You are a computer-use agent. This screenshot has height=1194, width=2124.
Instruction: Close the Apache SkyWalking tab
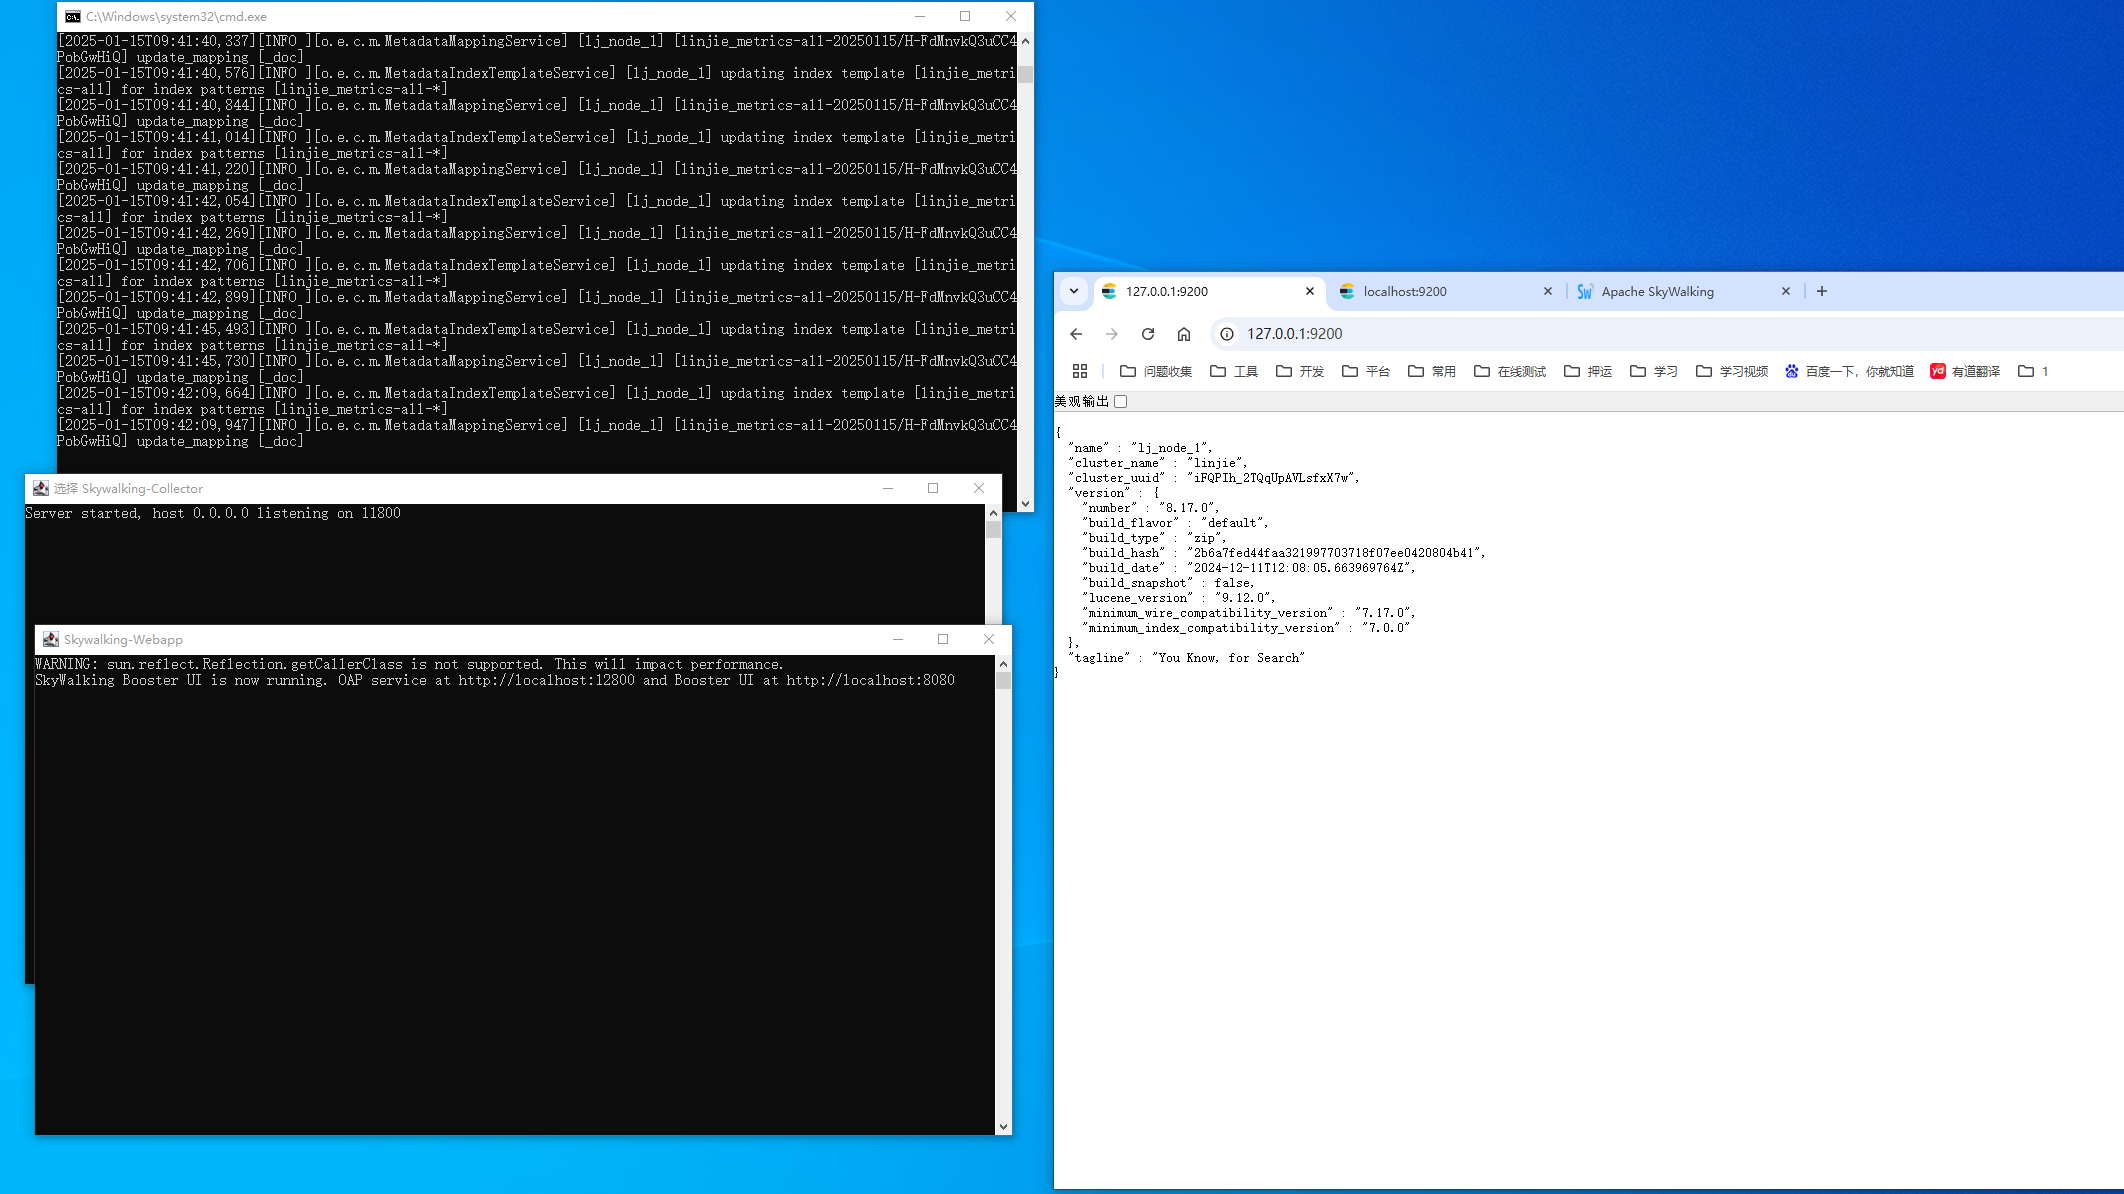(1786, 291)
